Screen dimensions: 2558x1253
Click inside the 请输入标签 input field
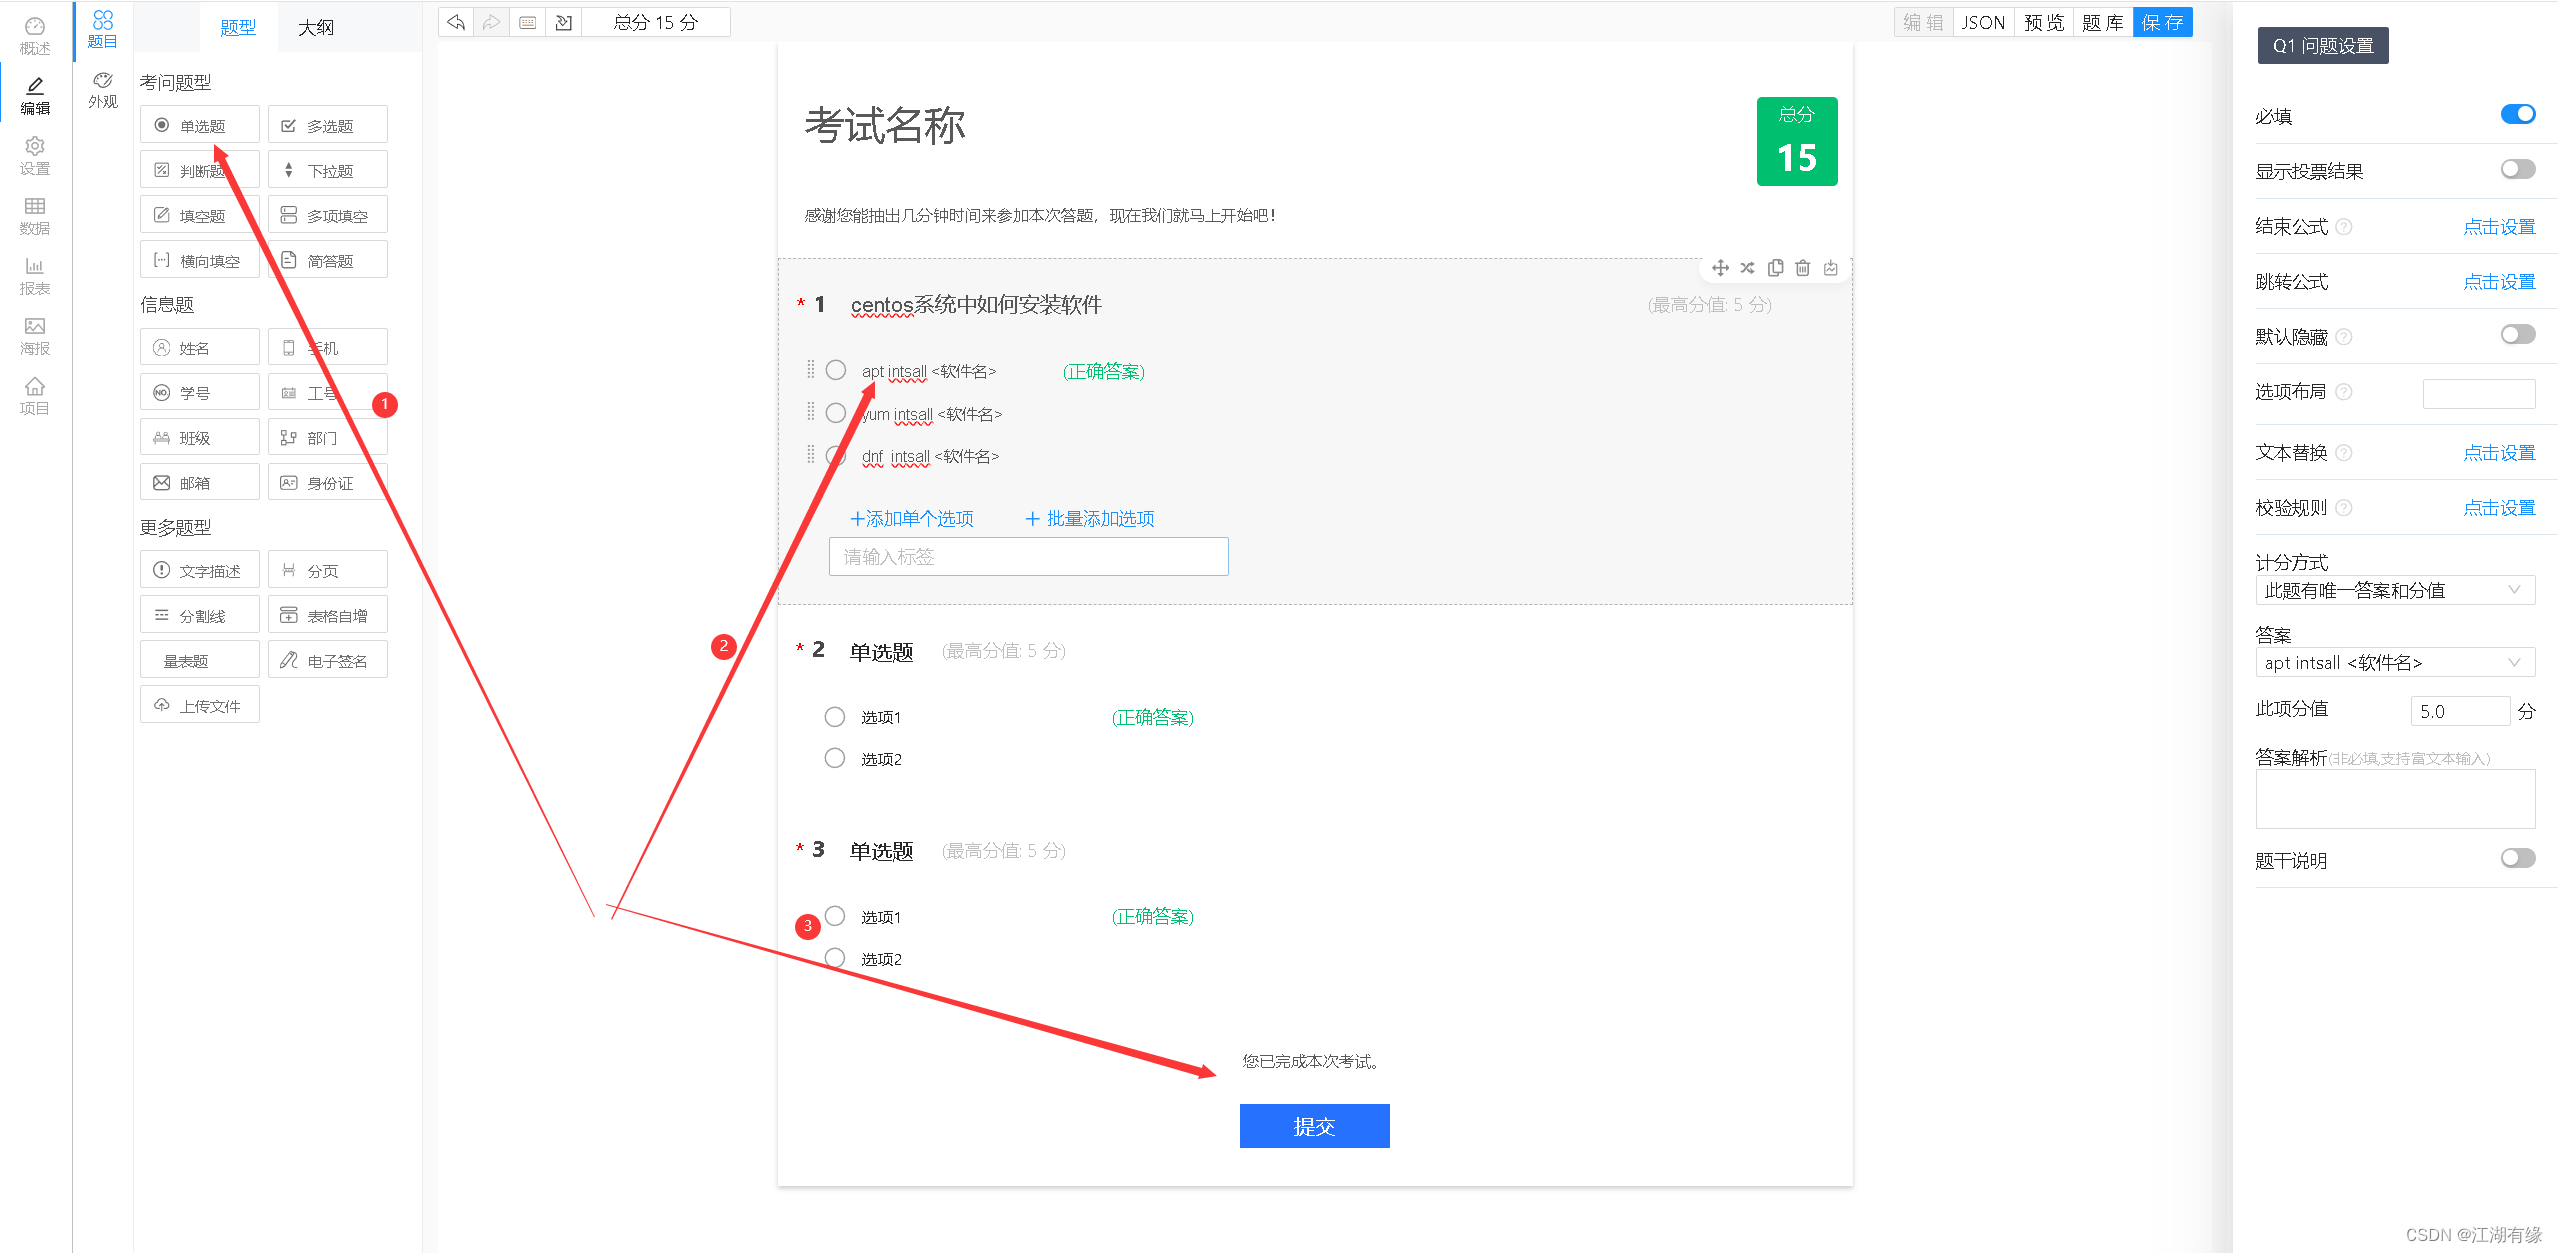pyautogui.click(x=1027, y=556)
